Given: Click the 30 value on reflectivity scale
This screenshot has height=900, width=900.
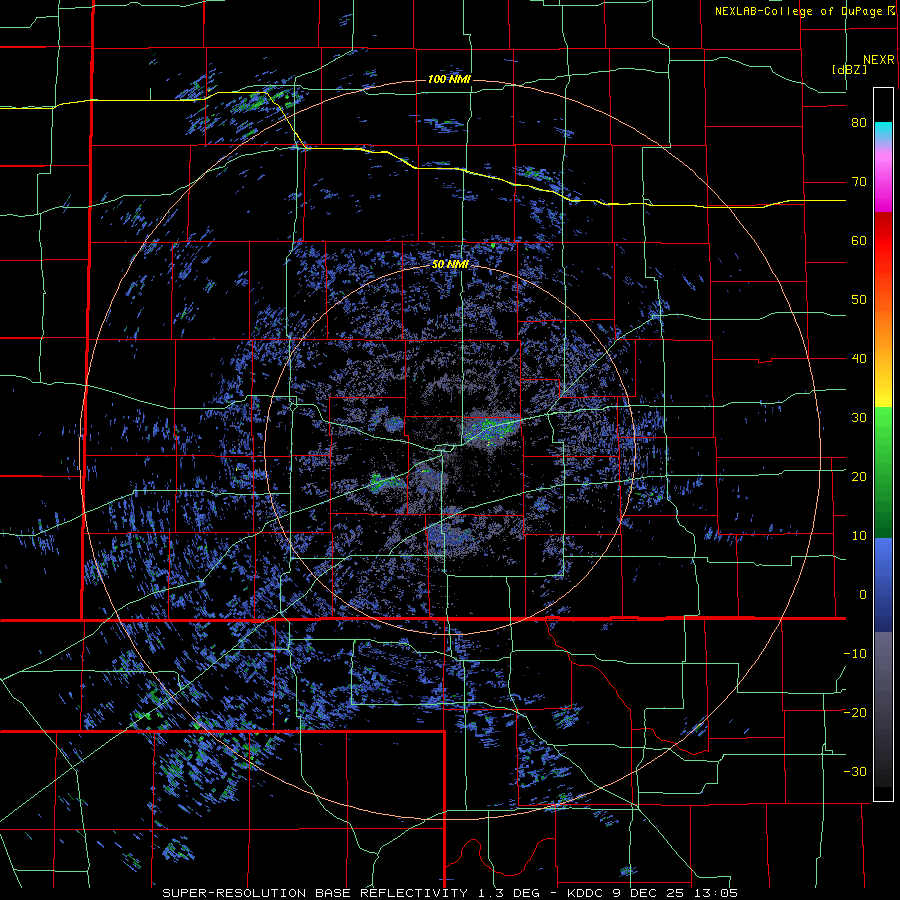Looking at the screenshot, I should [x=859, y=418].
